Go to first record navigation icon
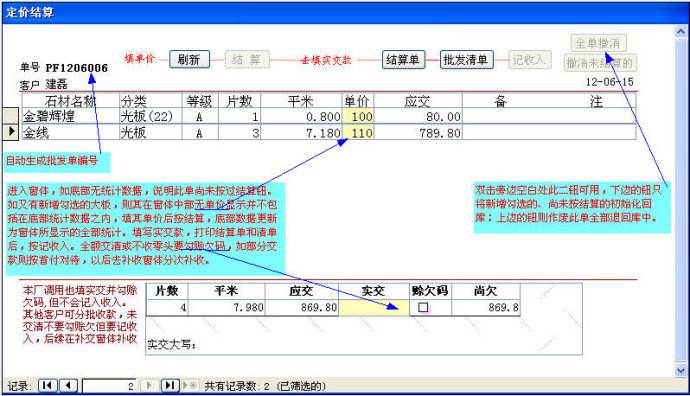The height and width of the screenshot is (396, 690). 48,385
